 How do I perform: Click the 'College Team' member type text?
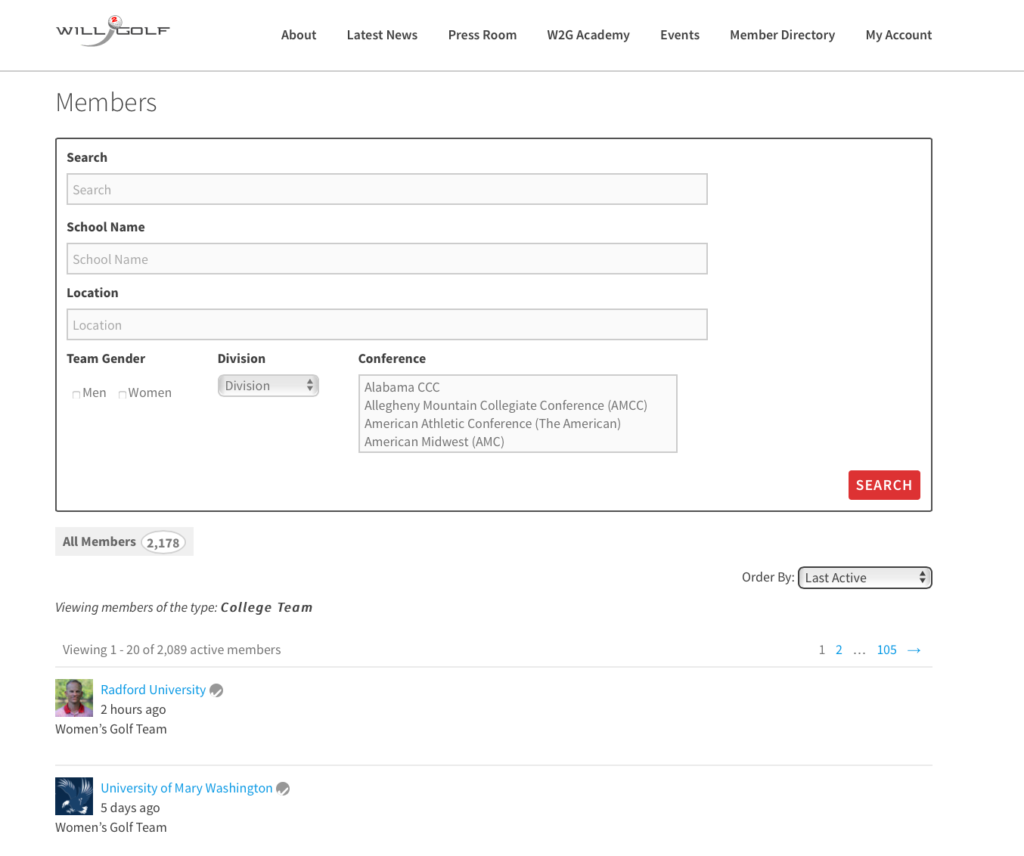click(x=266, y=608)
